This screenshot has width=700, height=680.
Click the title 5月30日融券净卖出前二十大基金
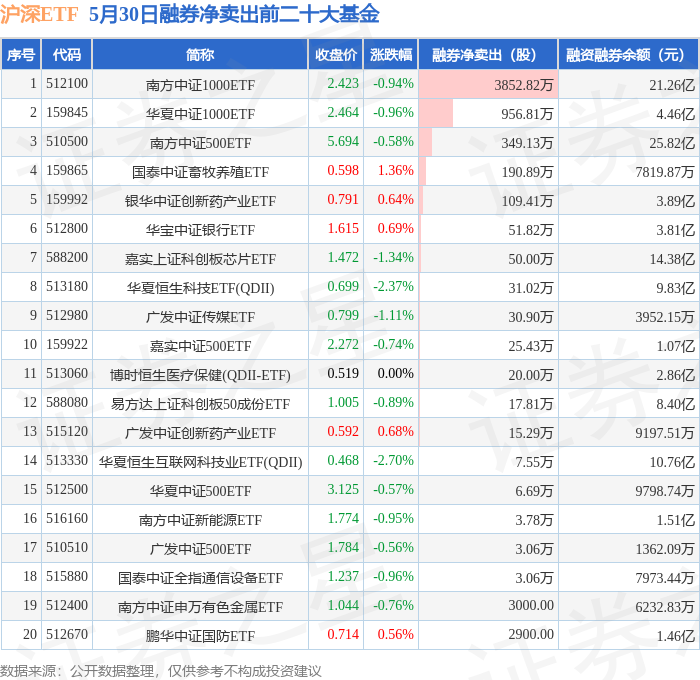click(x=234, y=14)
